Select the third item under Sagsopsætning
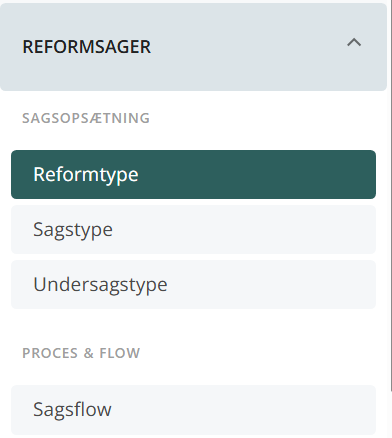392x438 pixels. pos(193,284)
